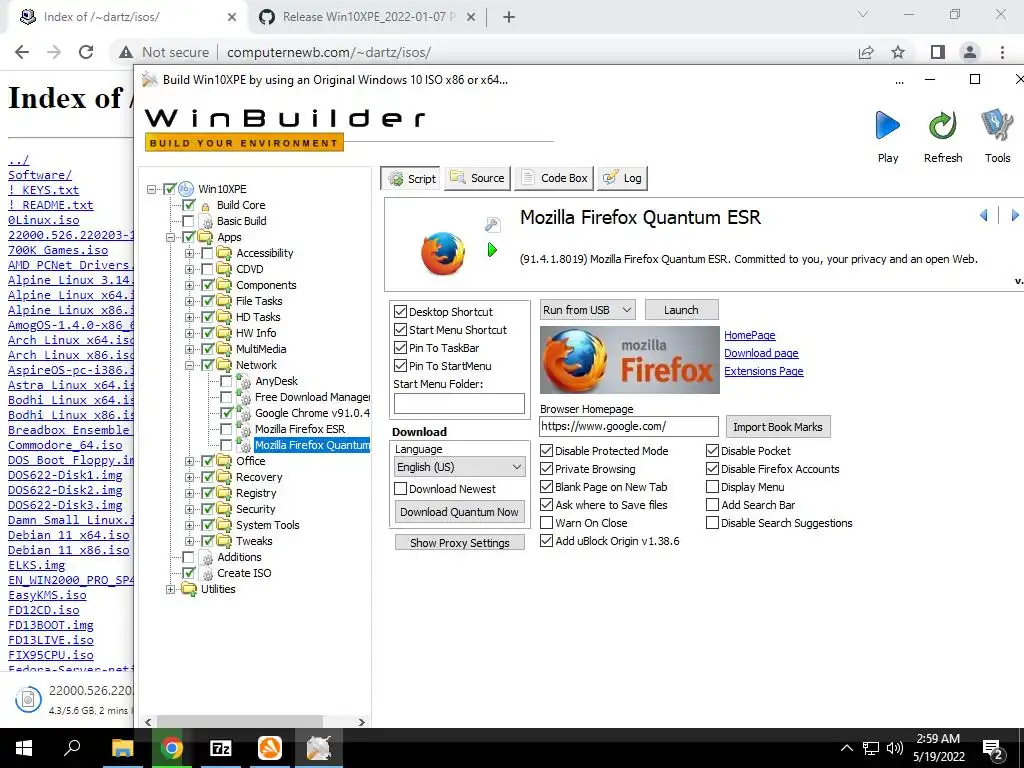Image resolution: width=1024 pixels, height=768 pixels.
Task: Open the Firefox HomePage link
Action: (x=750, y=335)
